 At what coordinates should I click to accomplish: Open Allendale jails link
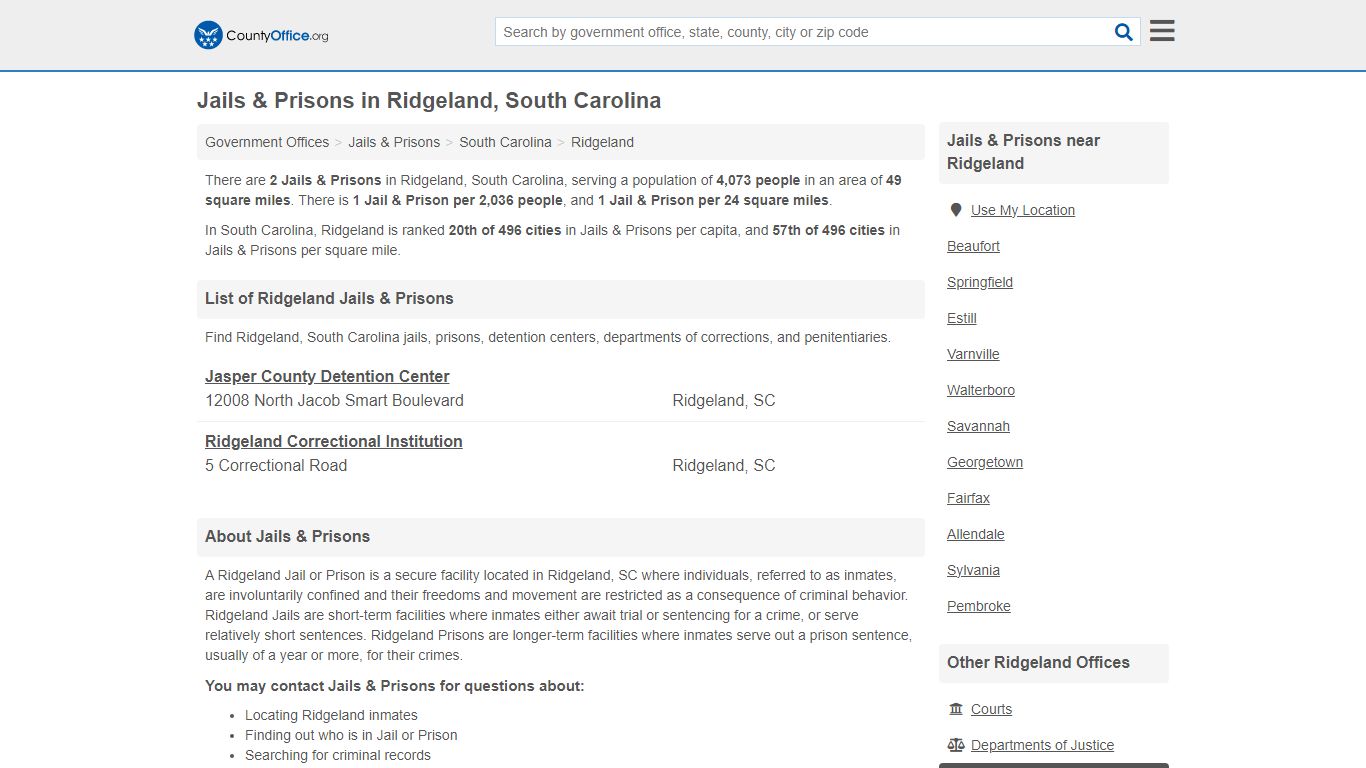pyautogui.click(x=976, y=534)
